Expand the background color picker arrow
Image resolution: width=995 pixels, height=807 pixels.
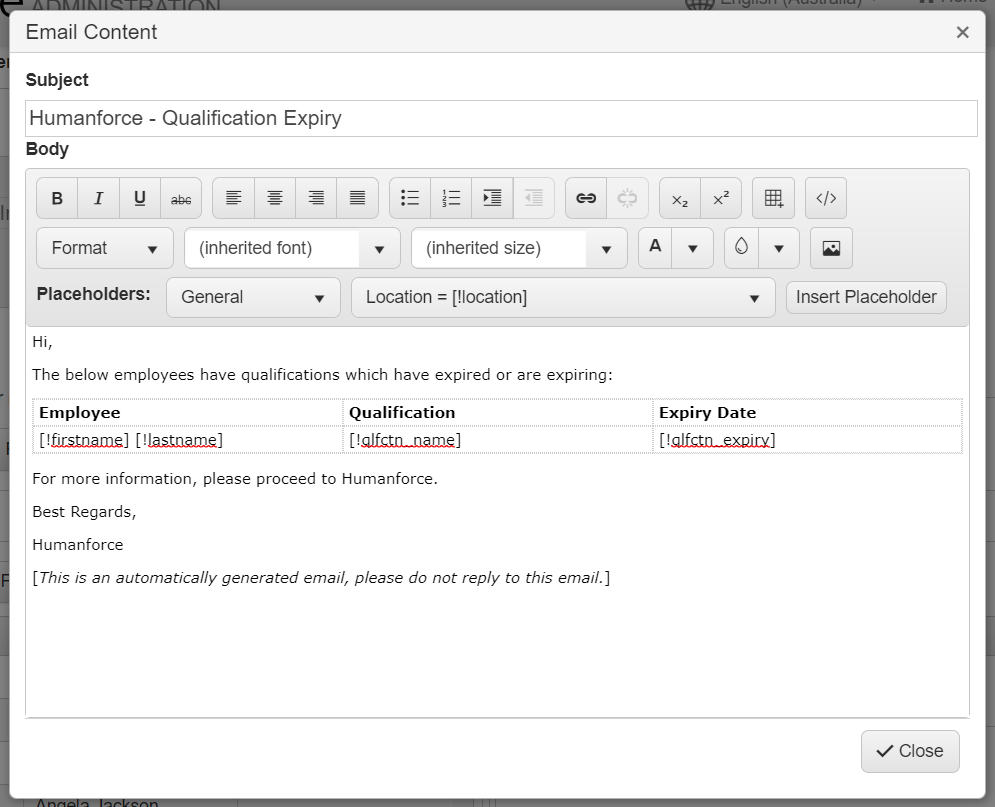click(779, 248)
